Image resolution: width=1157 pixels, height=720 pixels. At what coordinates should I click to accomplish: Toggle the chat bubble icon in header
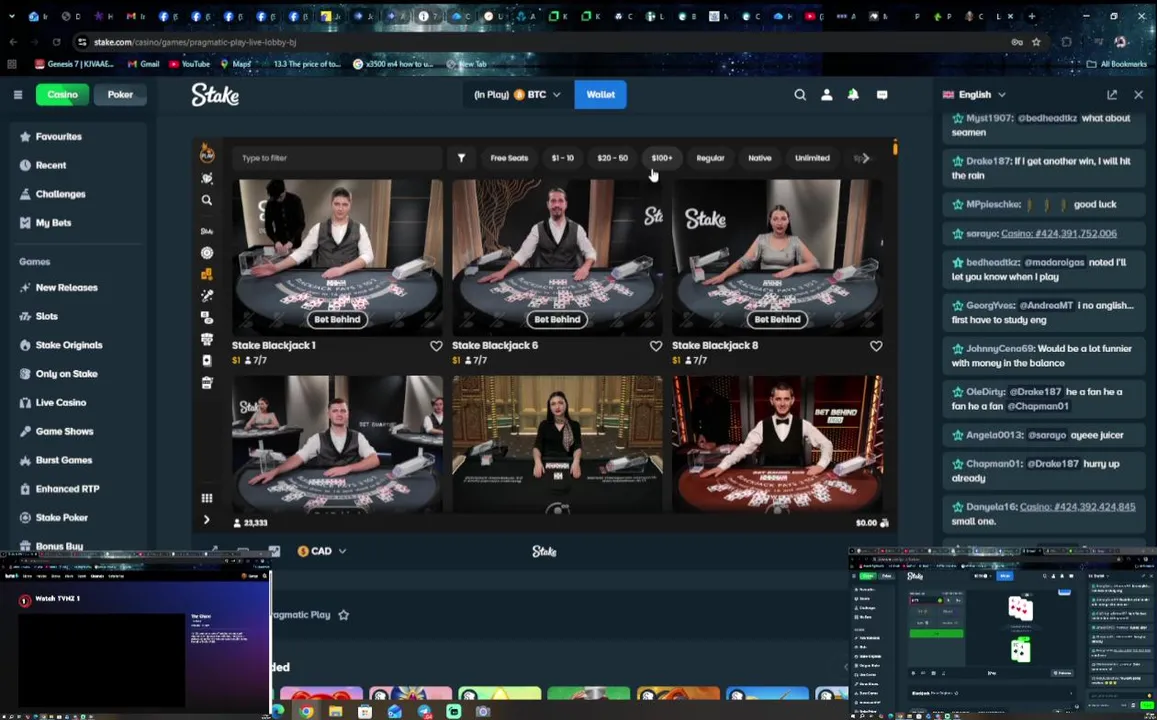882,94
